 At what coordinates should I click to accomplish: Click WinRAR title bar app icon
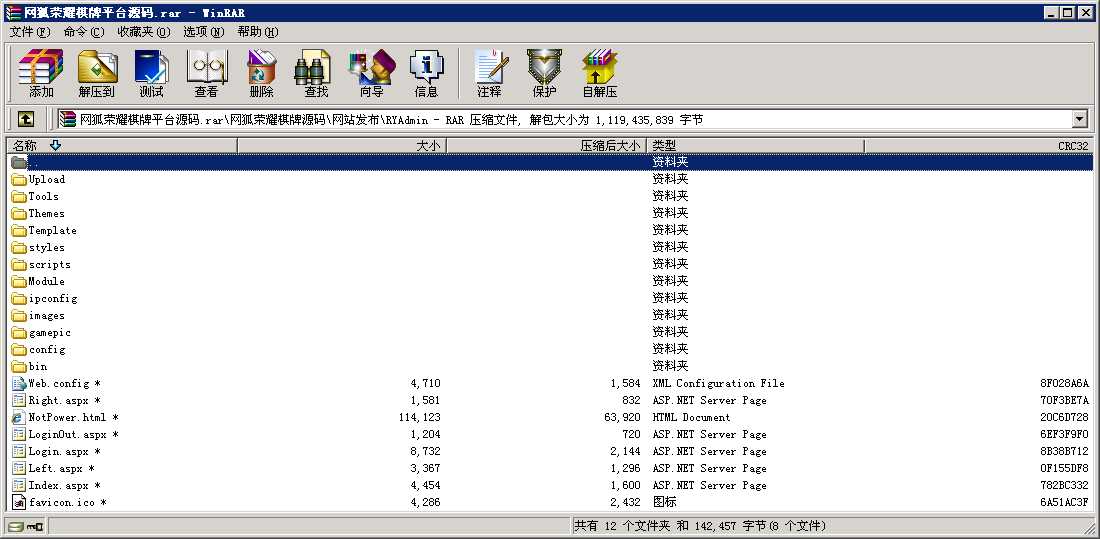(13, 13)
